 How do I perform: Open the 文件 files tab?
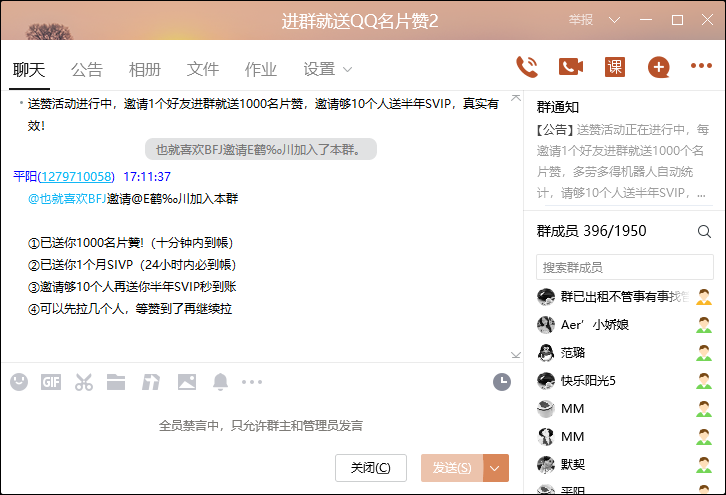point(202,70)
